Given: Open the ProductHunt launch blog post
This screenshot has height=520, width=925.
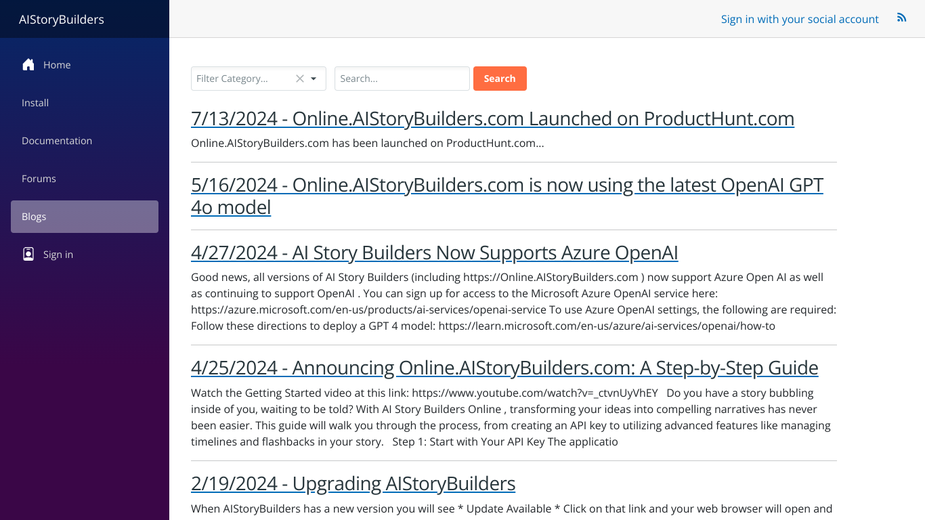Looking at the screenshot, I should [x=493, y=119].
